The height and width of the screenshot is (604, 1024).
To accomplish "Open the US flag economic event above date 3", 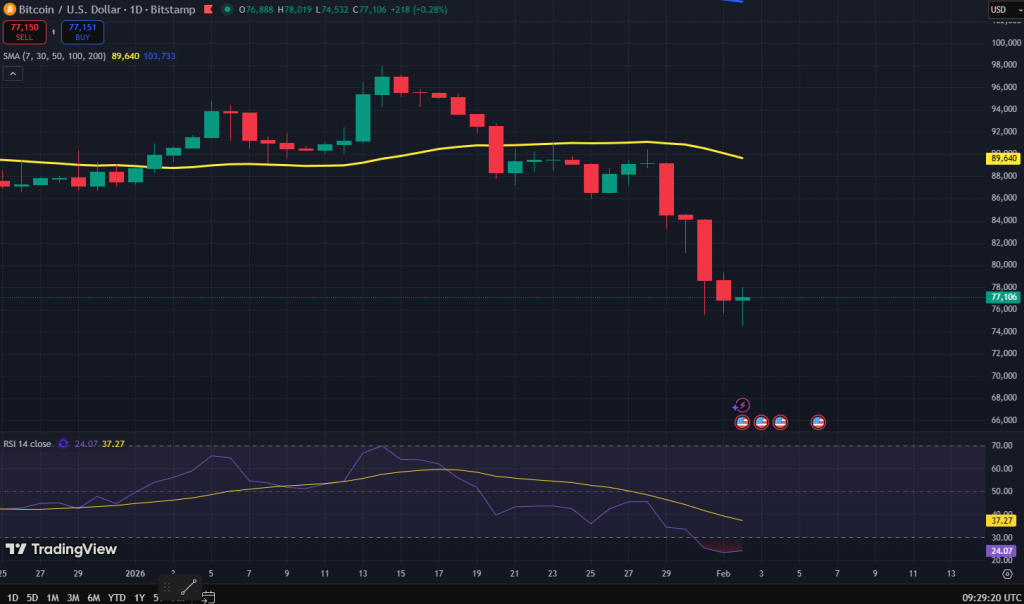I will tap(761, 422).
